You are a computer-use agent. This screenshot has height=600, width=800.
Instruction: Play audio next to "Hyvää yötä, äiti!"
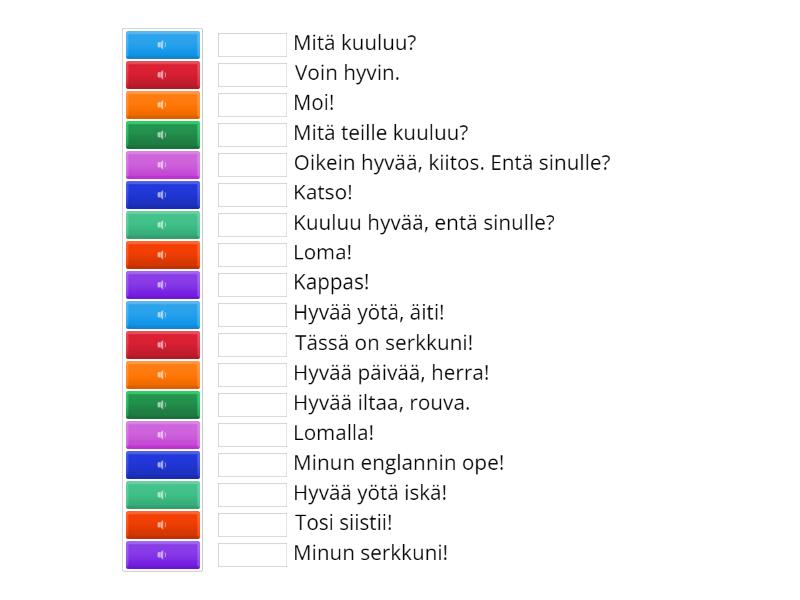[x=162, y=315]
